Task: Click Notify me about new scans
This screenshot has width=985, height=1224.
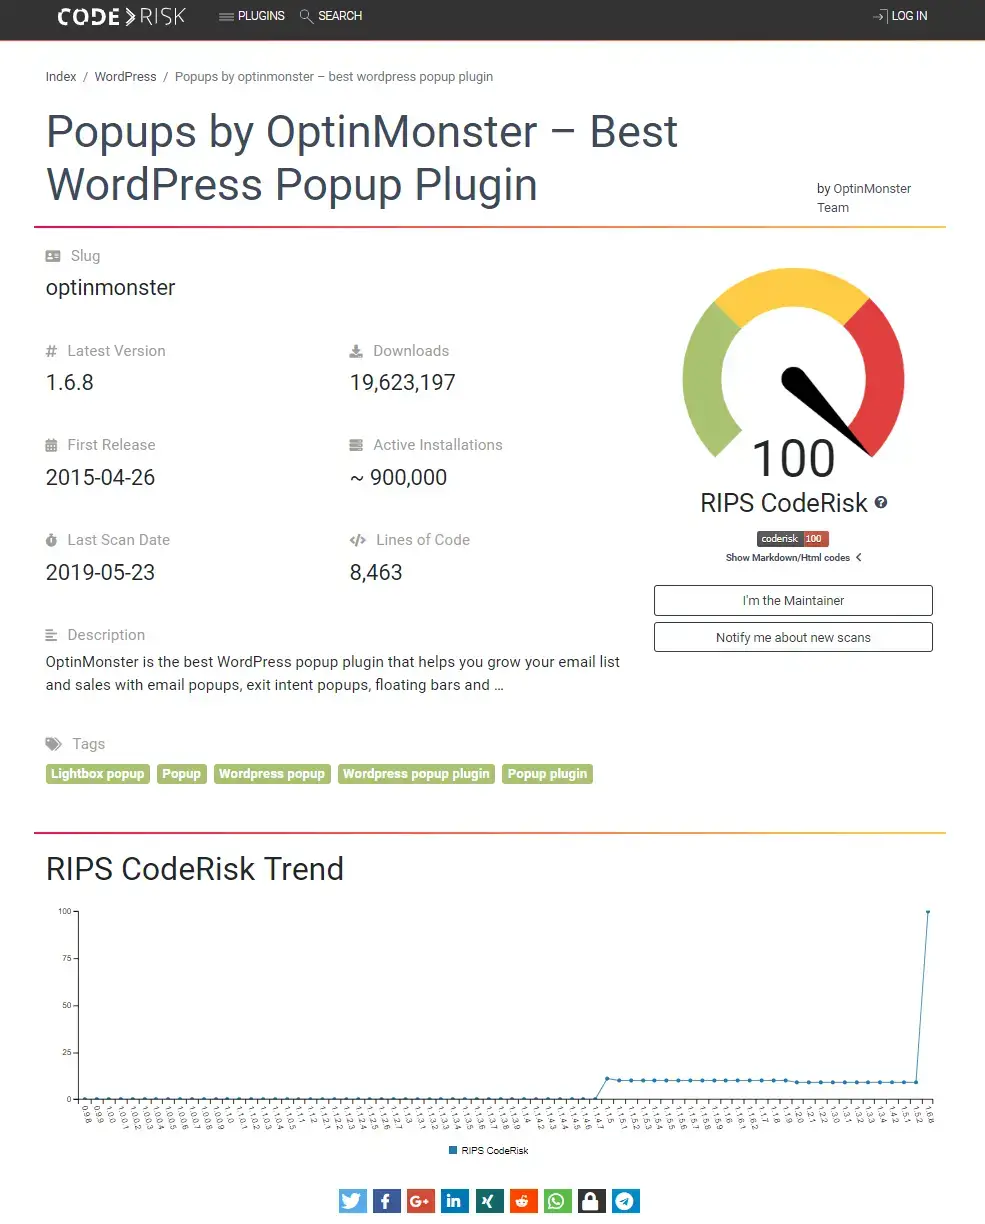Action: click(793, 637)
